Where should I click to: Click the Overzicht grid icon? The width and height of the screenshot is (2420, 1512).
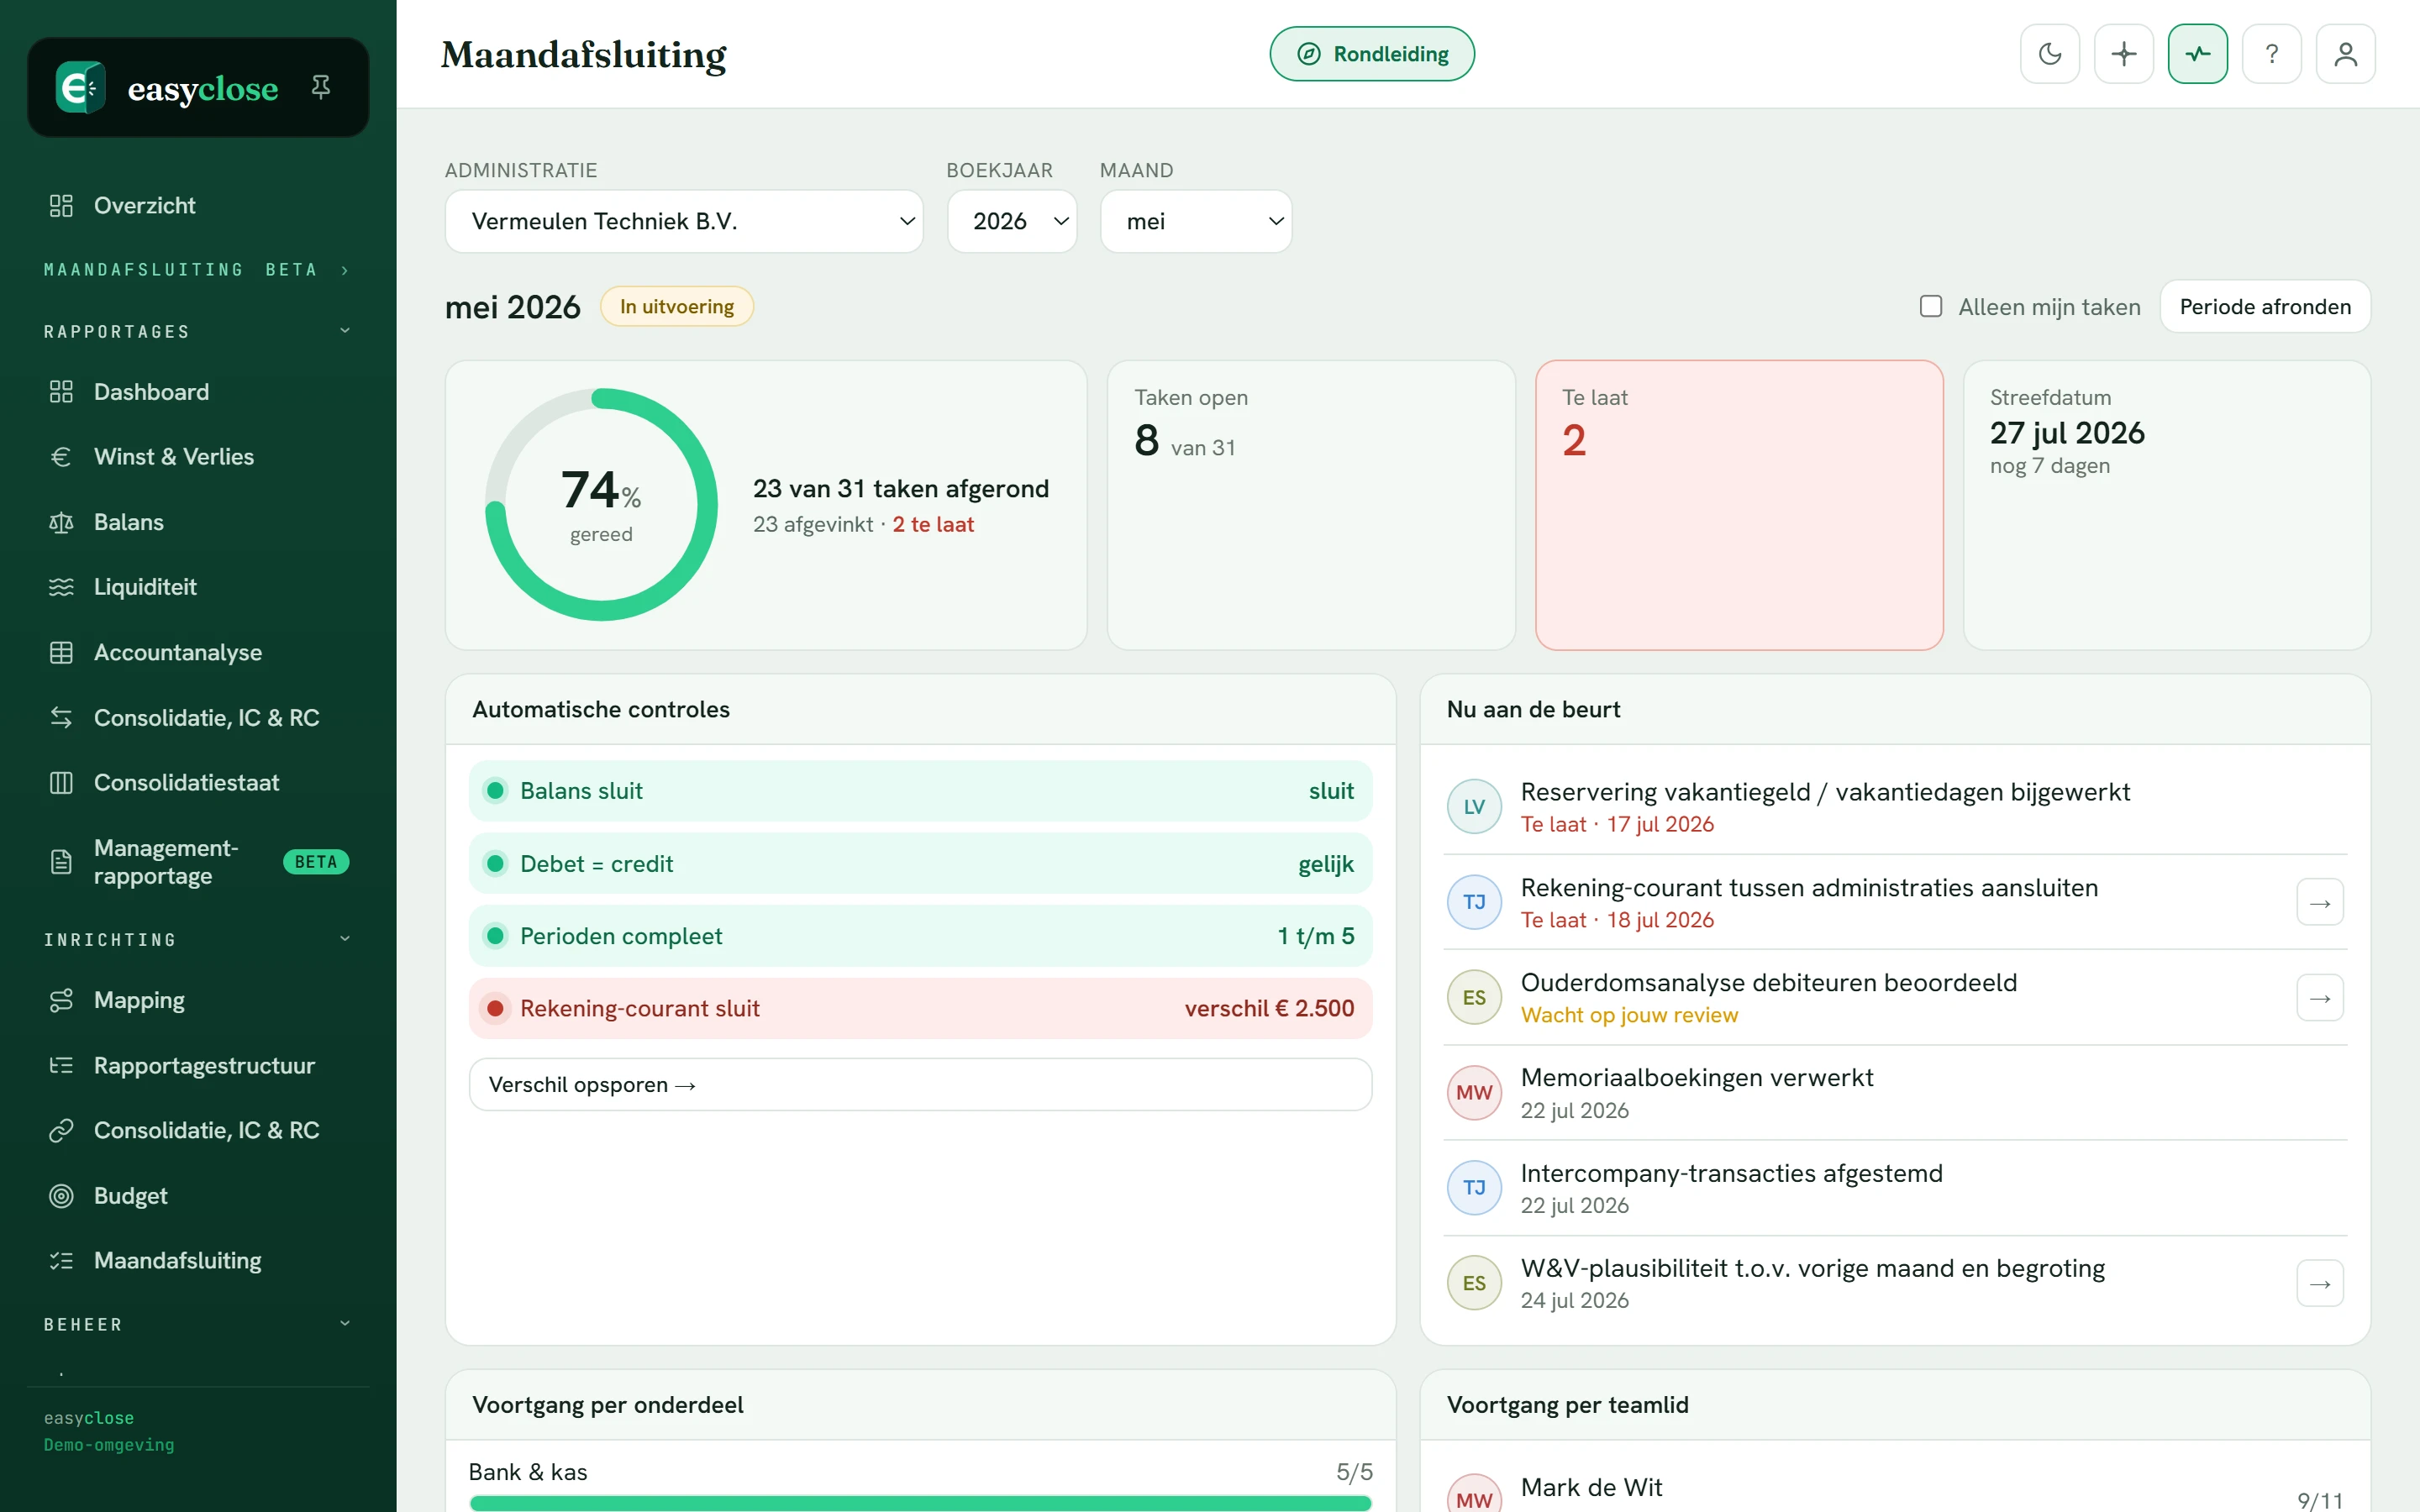point(61,206)
